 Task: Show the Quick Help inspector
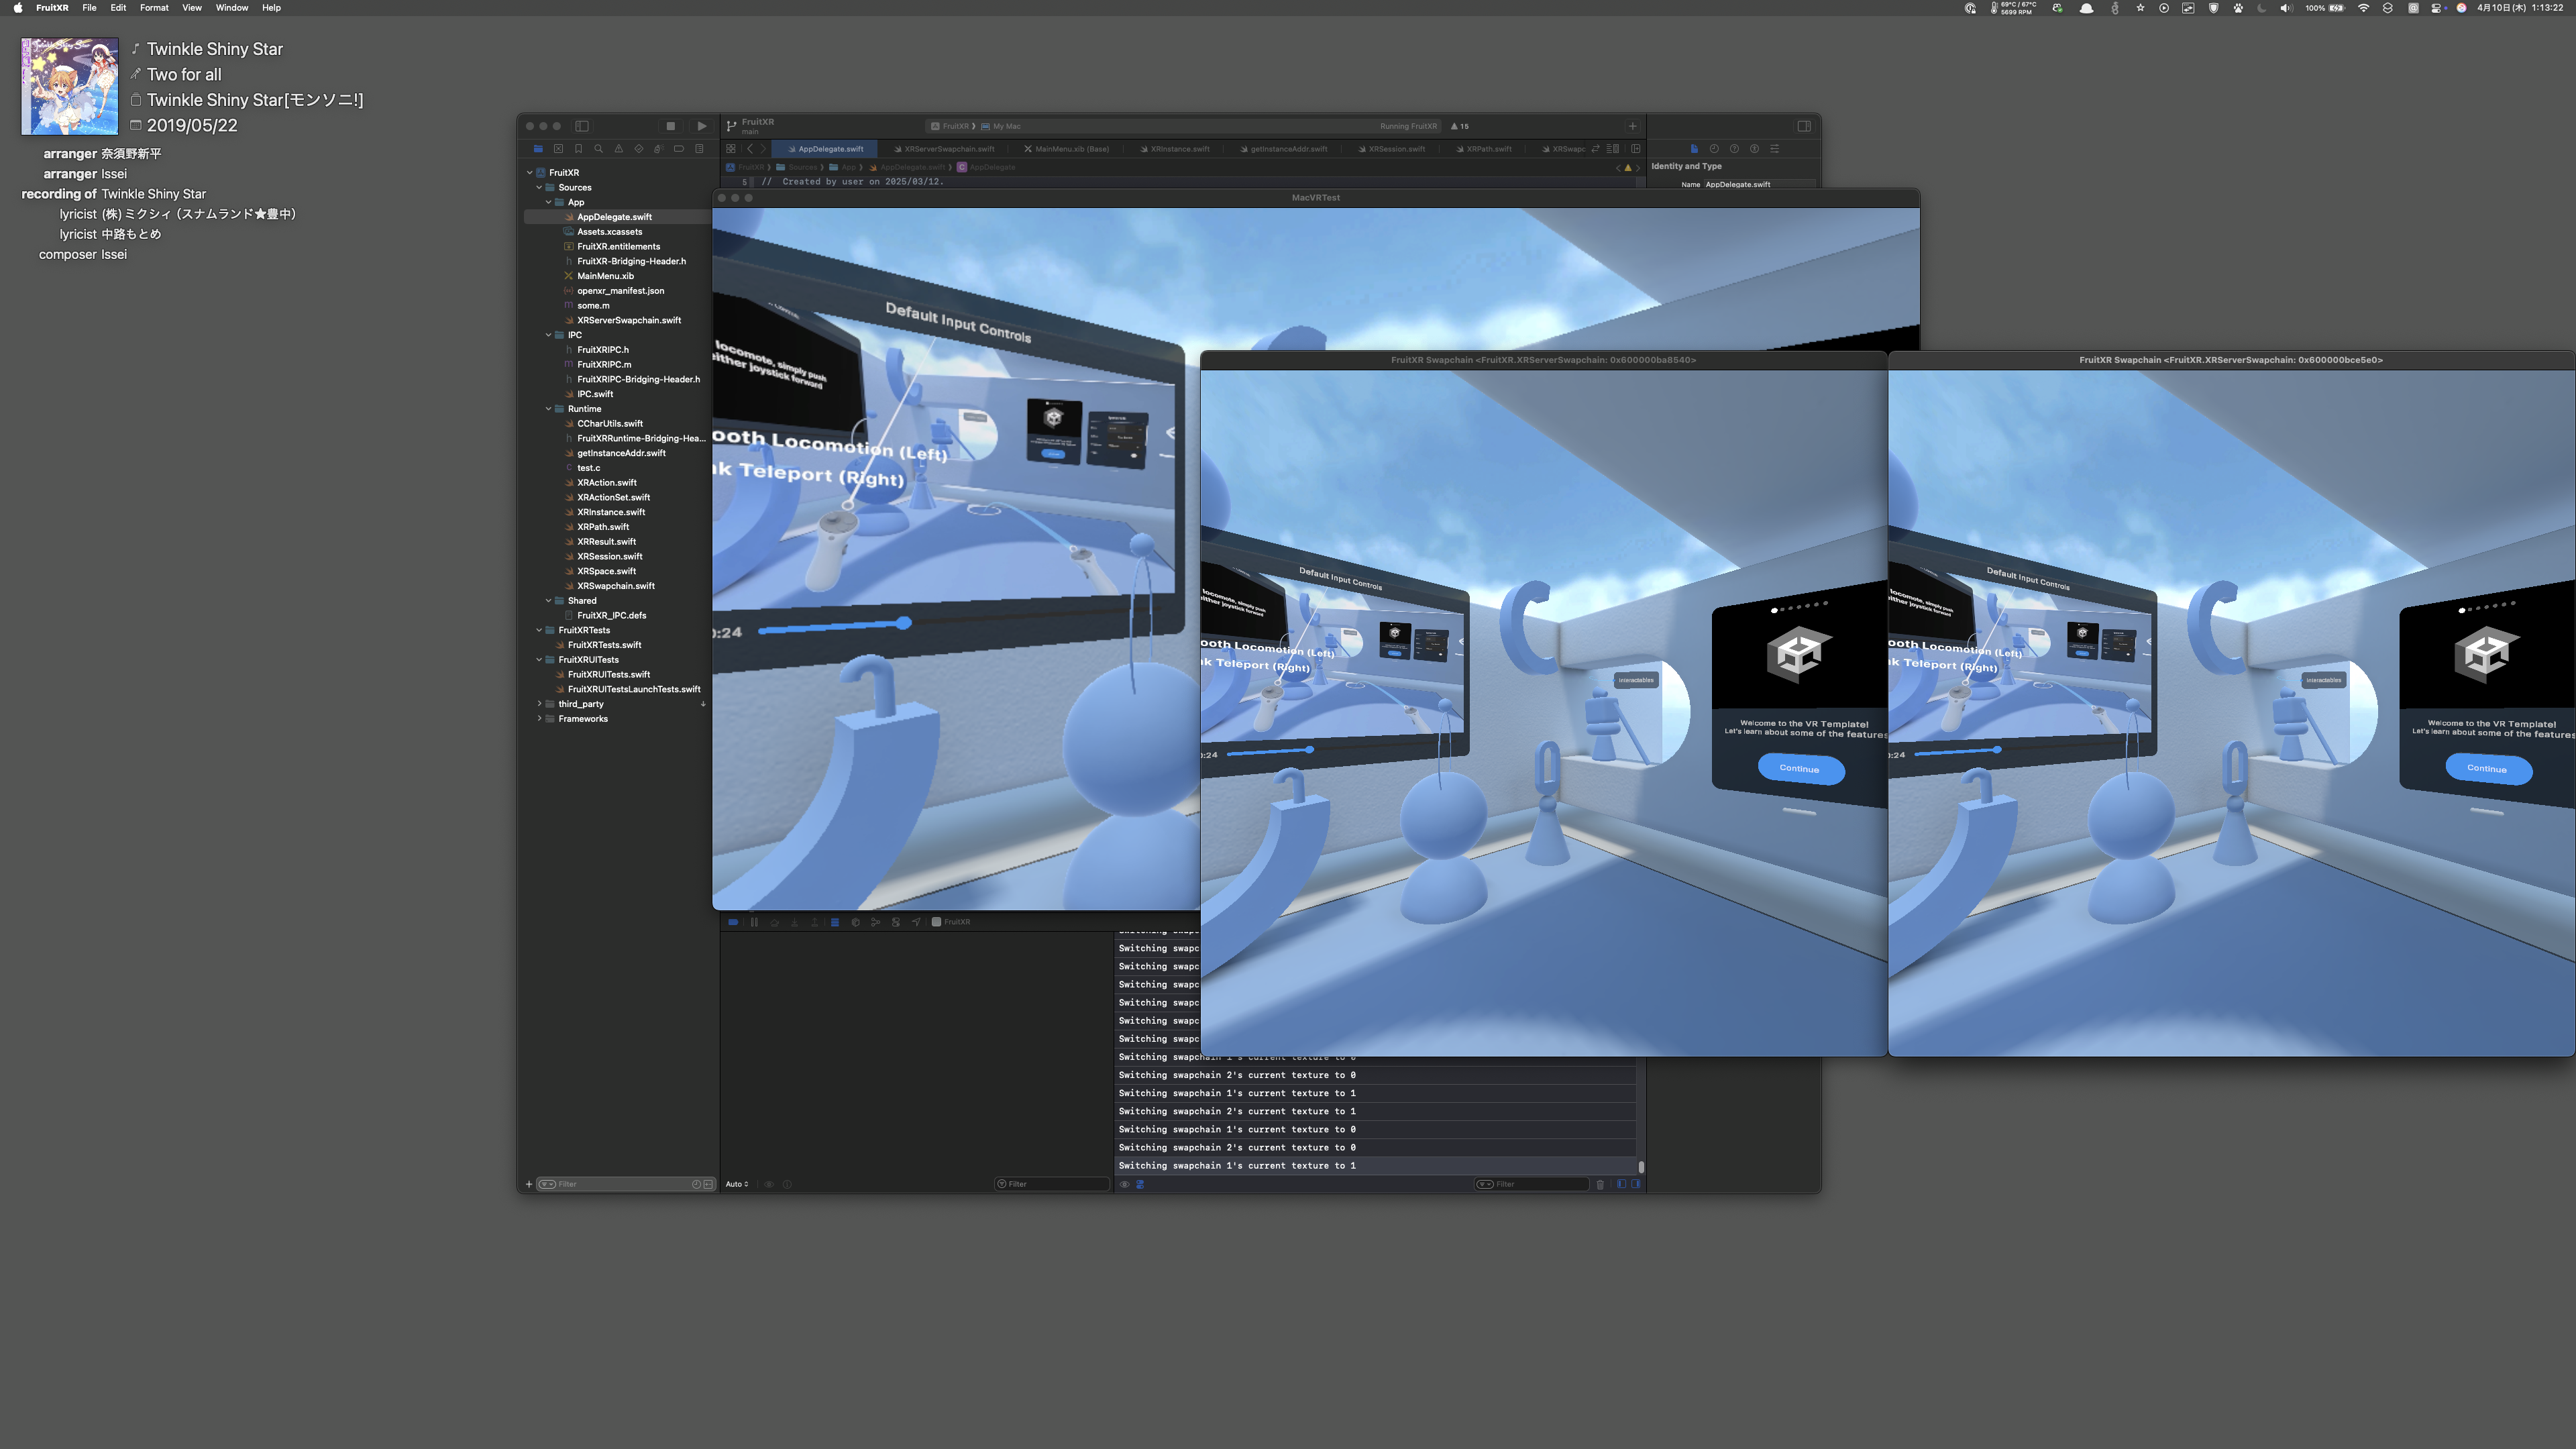pos(1734,149)
